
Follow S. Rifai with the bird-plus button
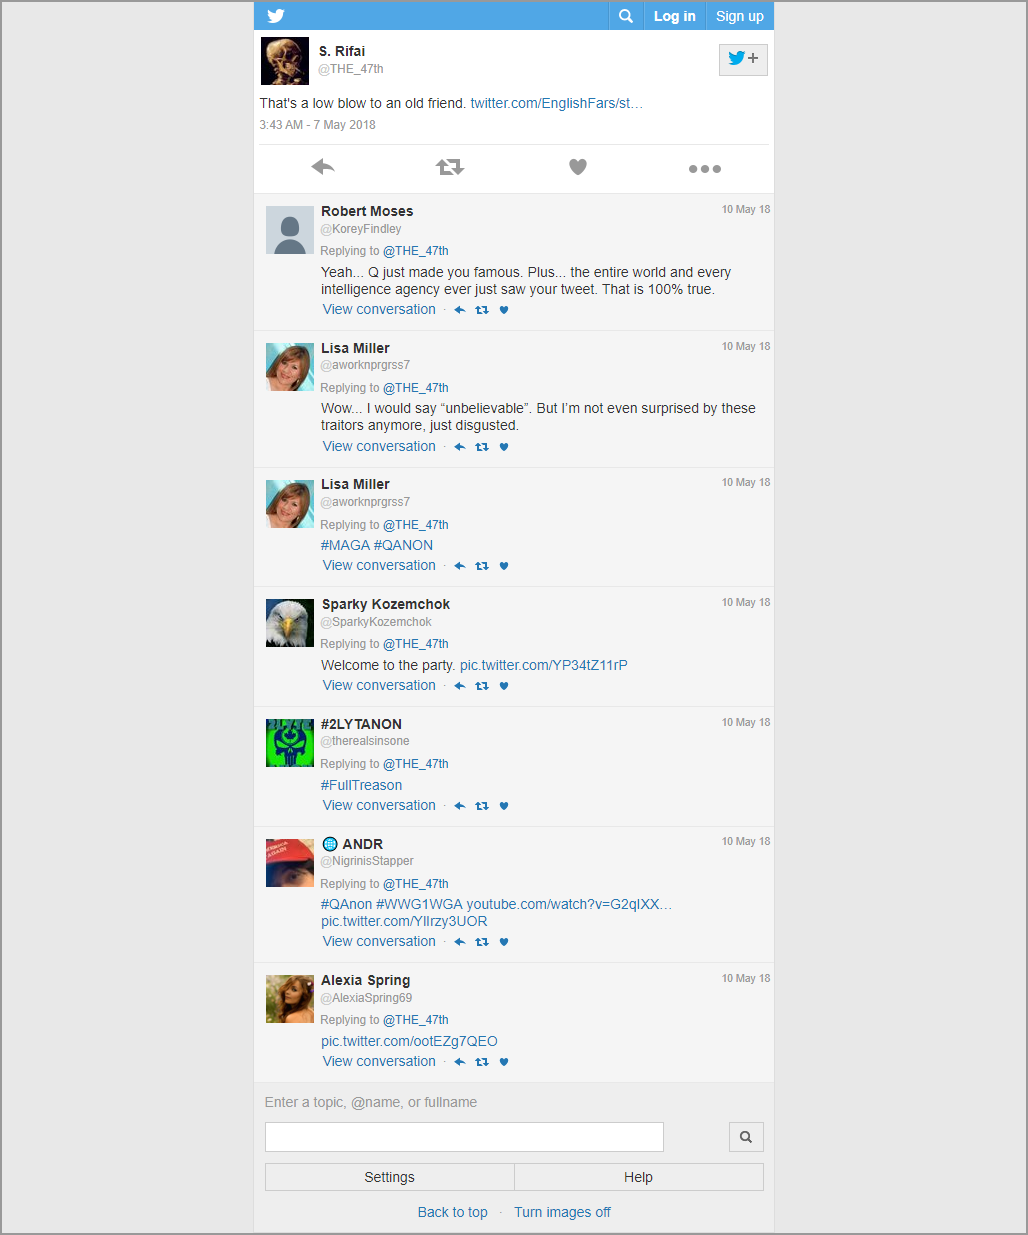(x=743, y=59)
